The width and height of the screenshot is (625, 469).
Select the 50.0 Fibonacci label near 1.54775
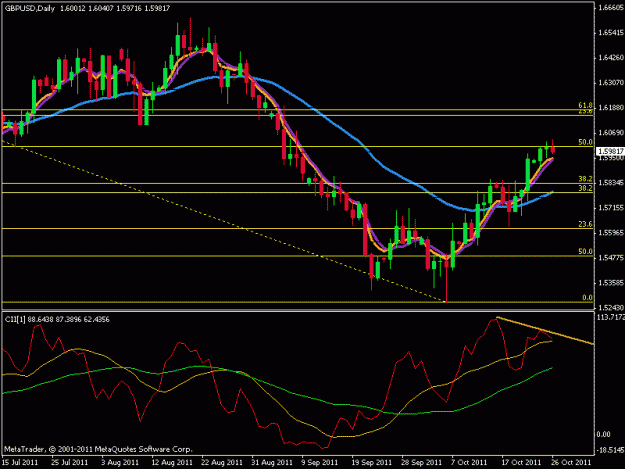[x=585, y=251]
